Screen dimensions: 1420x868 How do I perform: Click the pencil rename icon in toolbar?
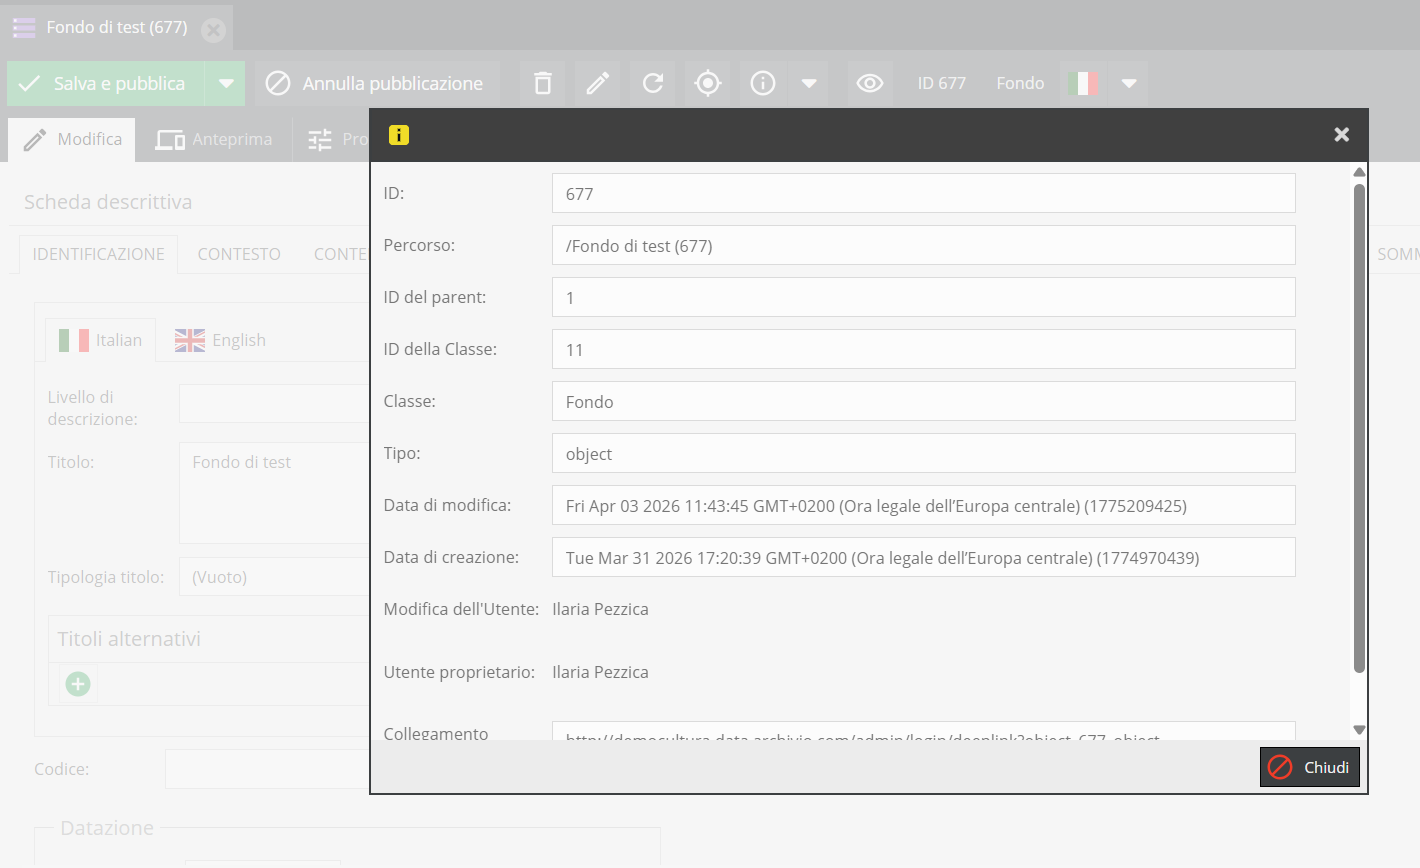tap(598, 84)
